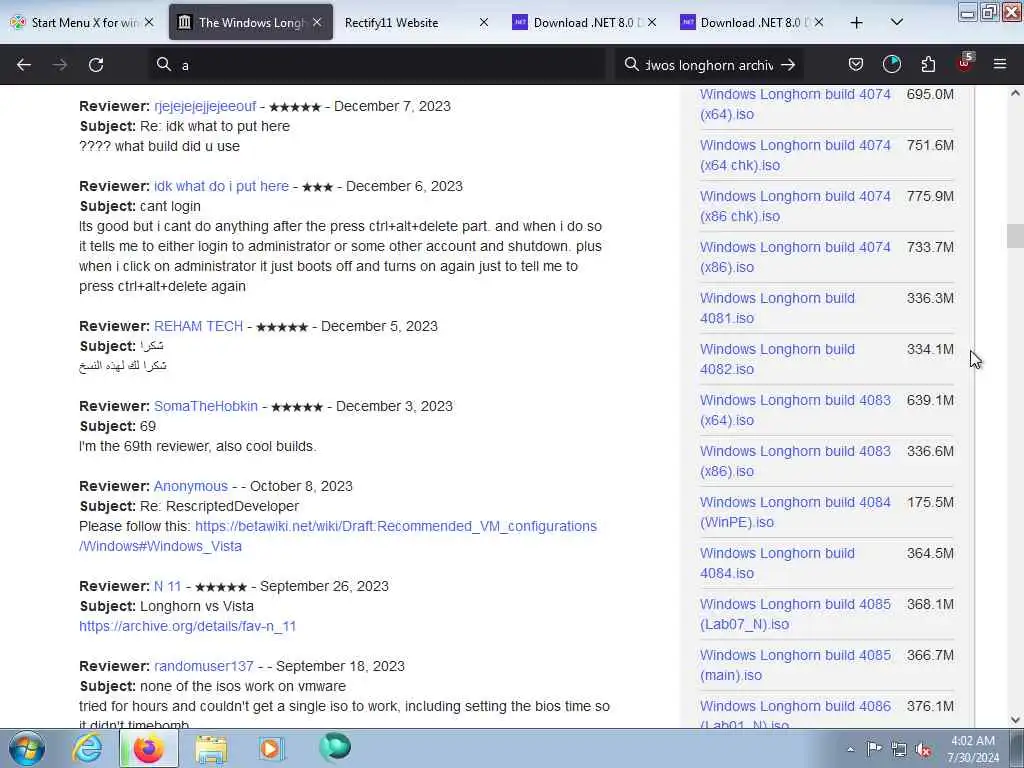The image size is (1024, 768).
Task: Click the page scrollbar thumb
Action: coord(1015,236)
